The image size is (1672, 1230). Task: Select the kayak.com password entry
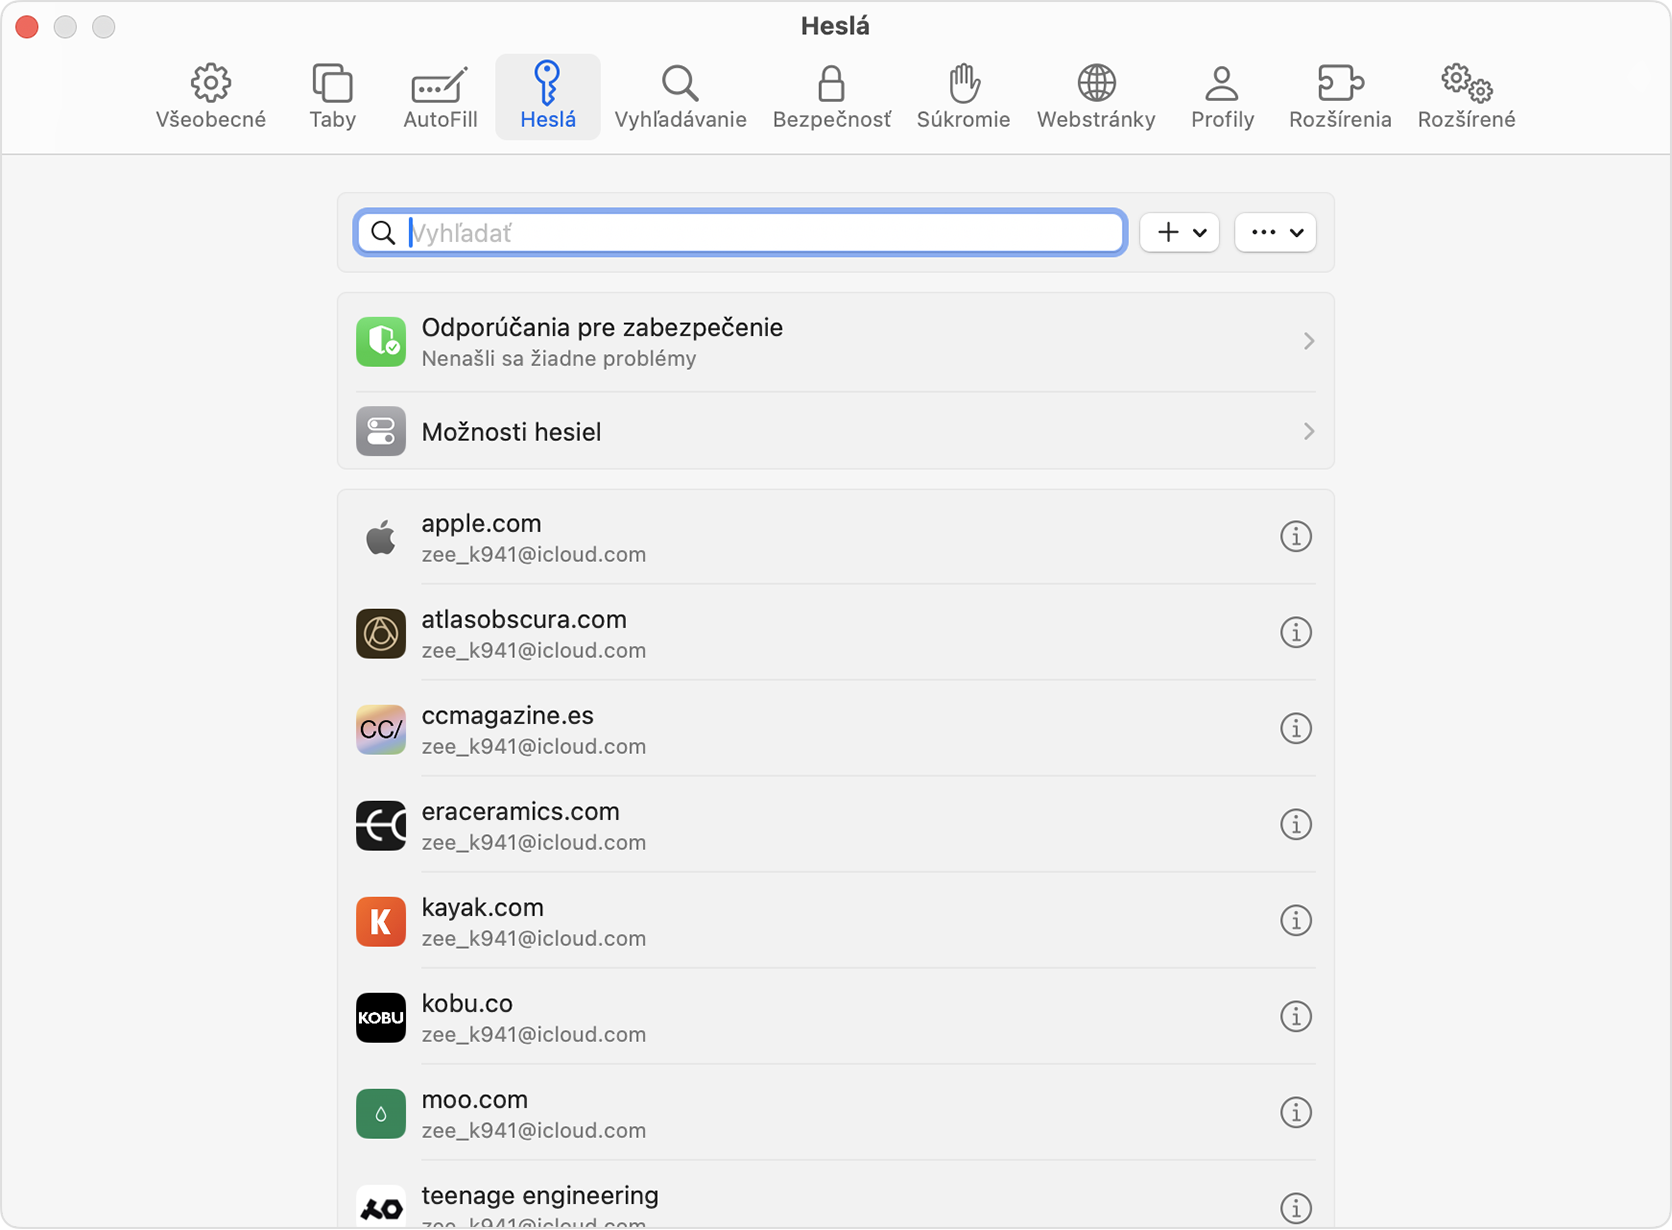pos(836,921)
